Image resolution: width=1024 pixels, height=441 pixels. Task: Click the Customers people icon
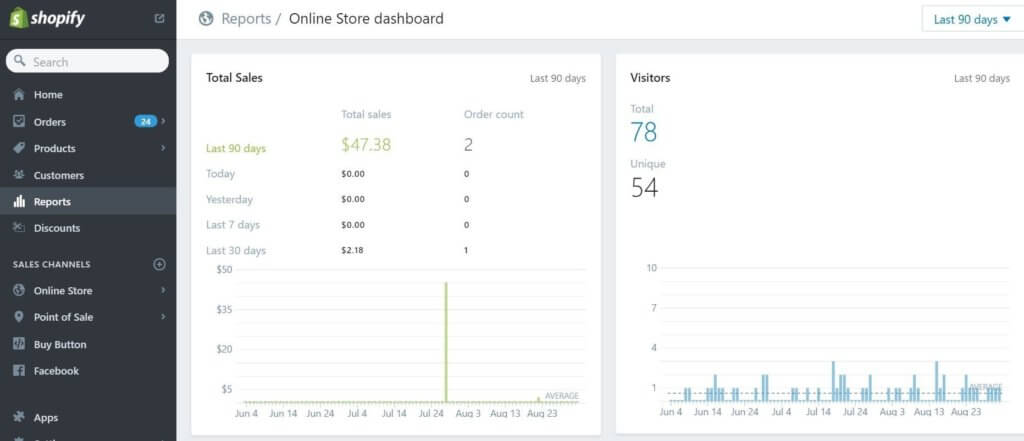pyautogui.click(x=19, y=175)
